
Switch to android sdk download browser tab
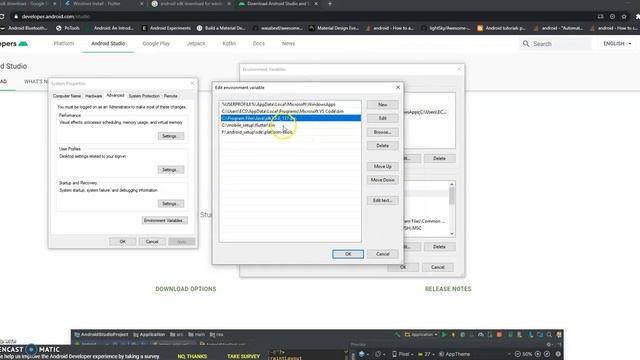191,4
